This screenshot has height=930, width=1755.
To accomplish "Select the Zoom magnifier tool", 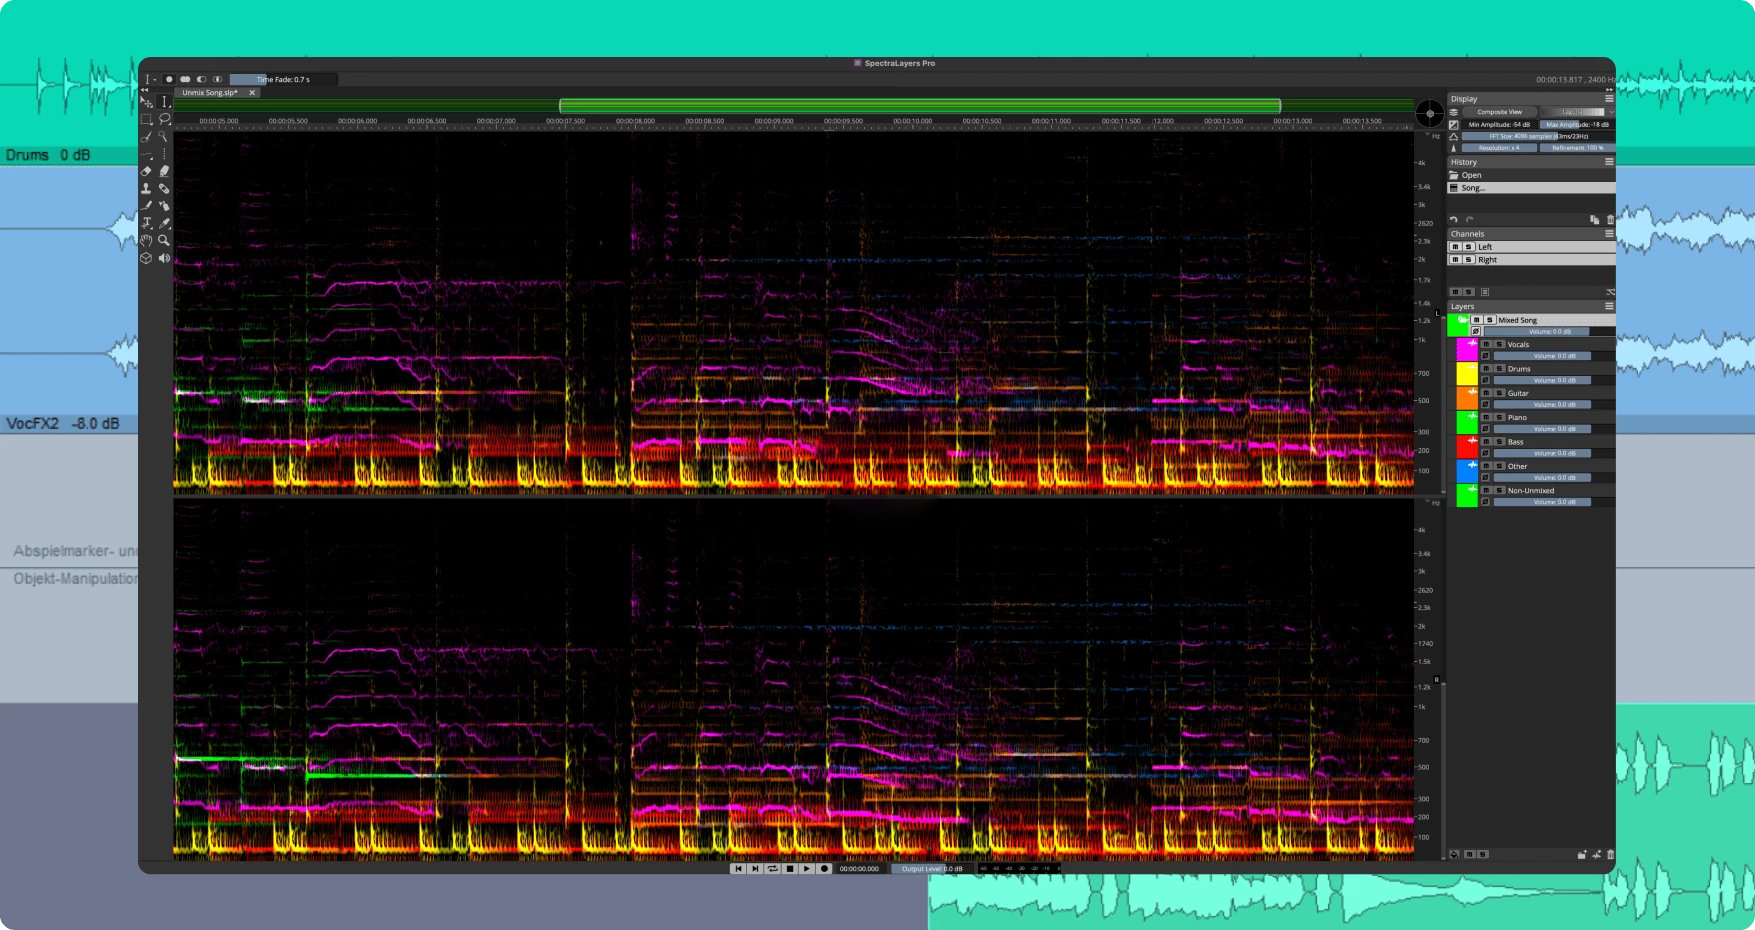I will [x=164, y=241].
